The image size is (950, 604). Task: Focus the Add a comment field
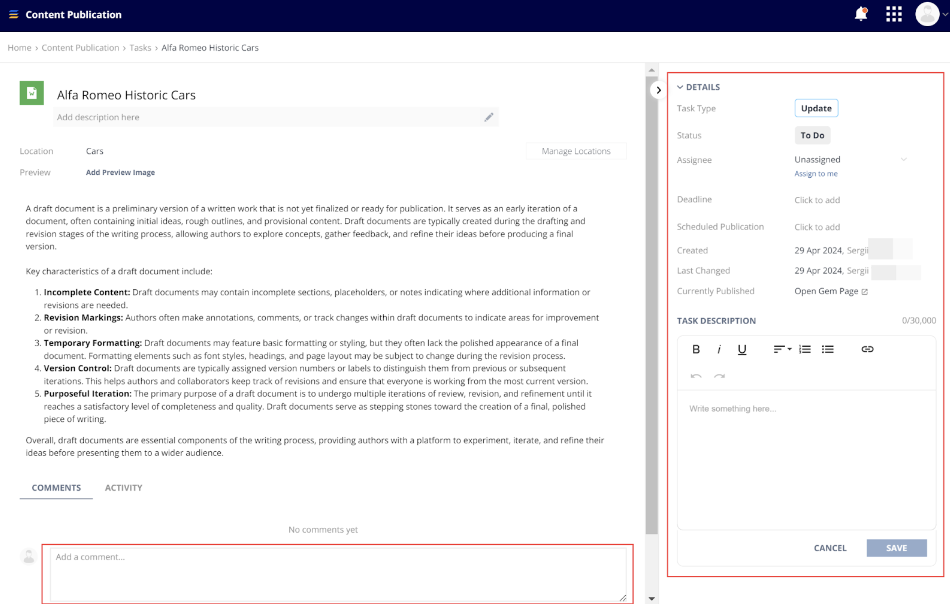[x=338, y=574]
